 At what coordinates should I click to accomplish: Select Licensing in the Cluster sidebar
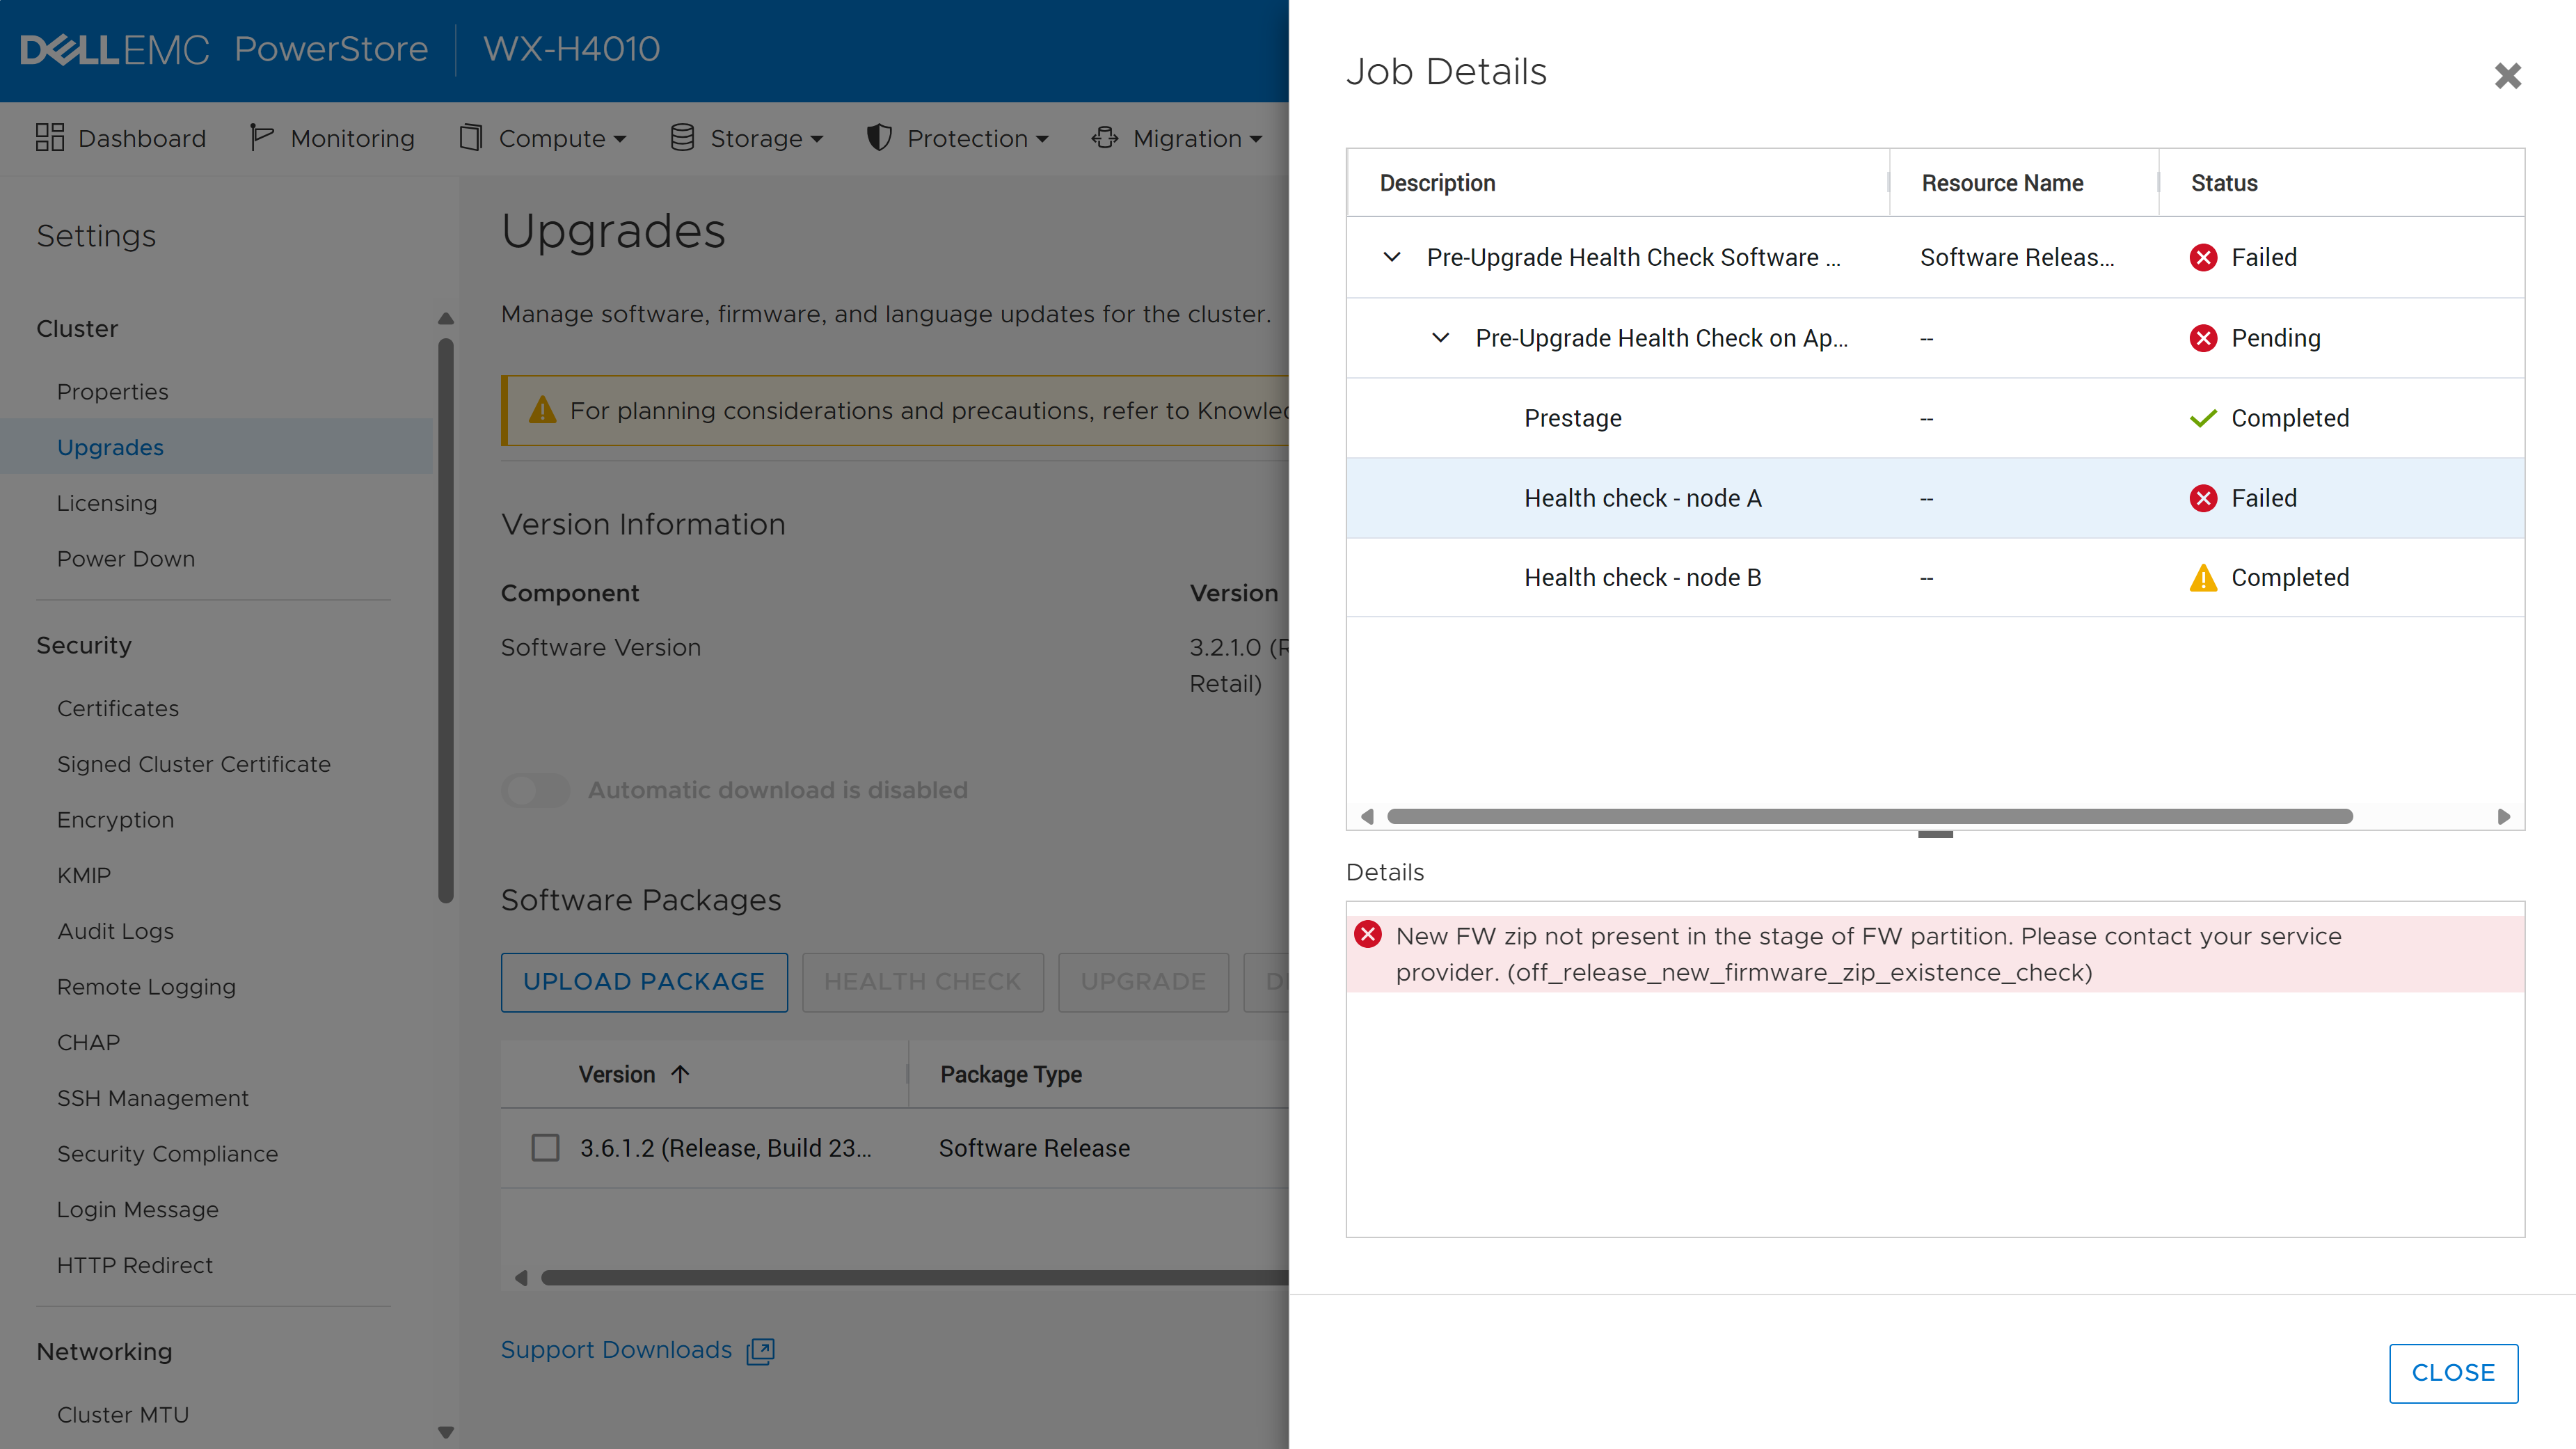click(x=107, y=503)
